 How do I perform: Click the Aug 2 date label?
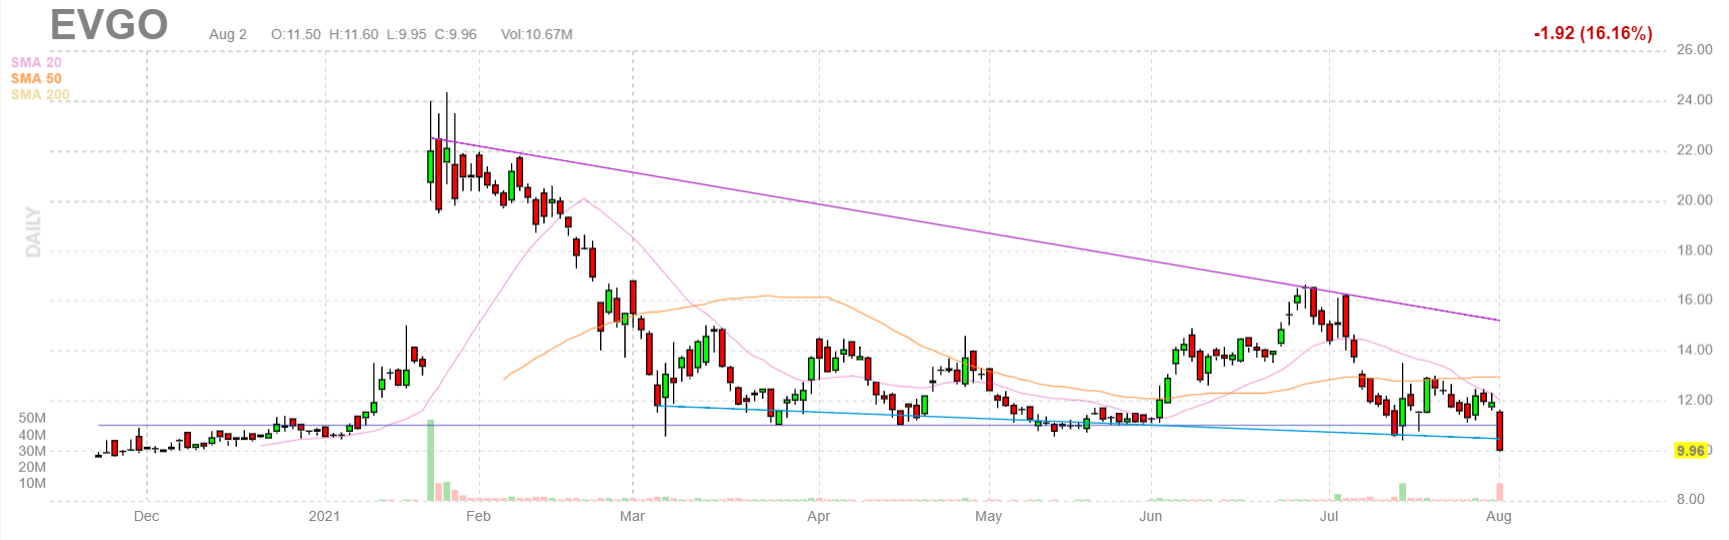[x=228, y=34]
